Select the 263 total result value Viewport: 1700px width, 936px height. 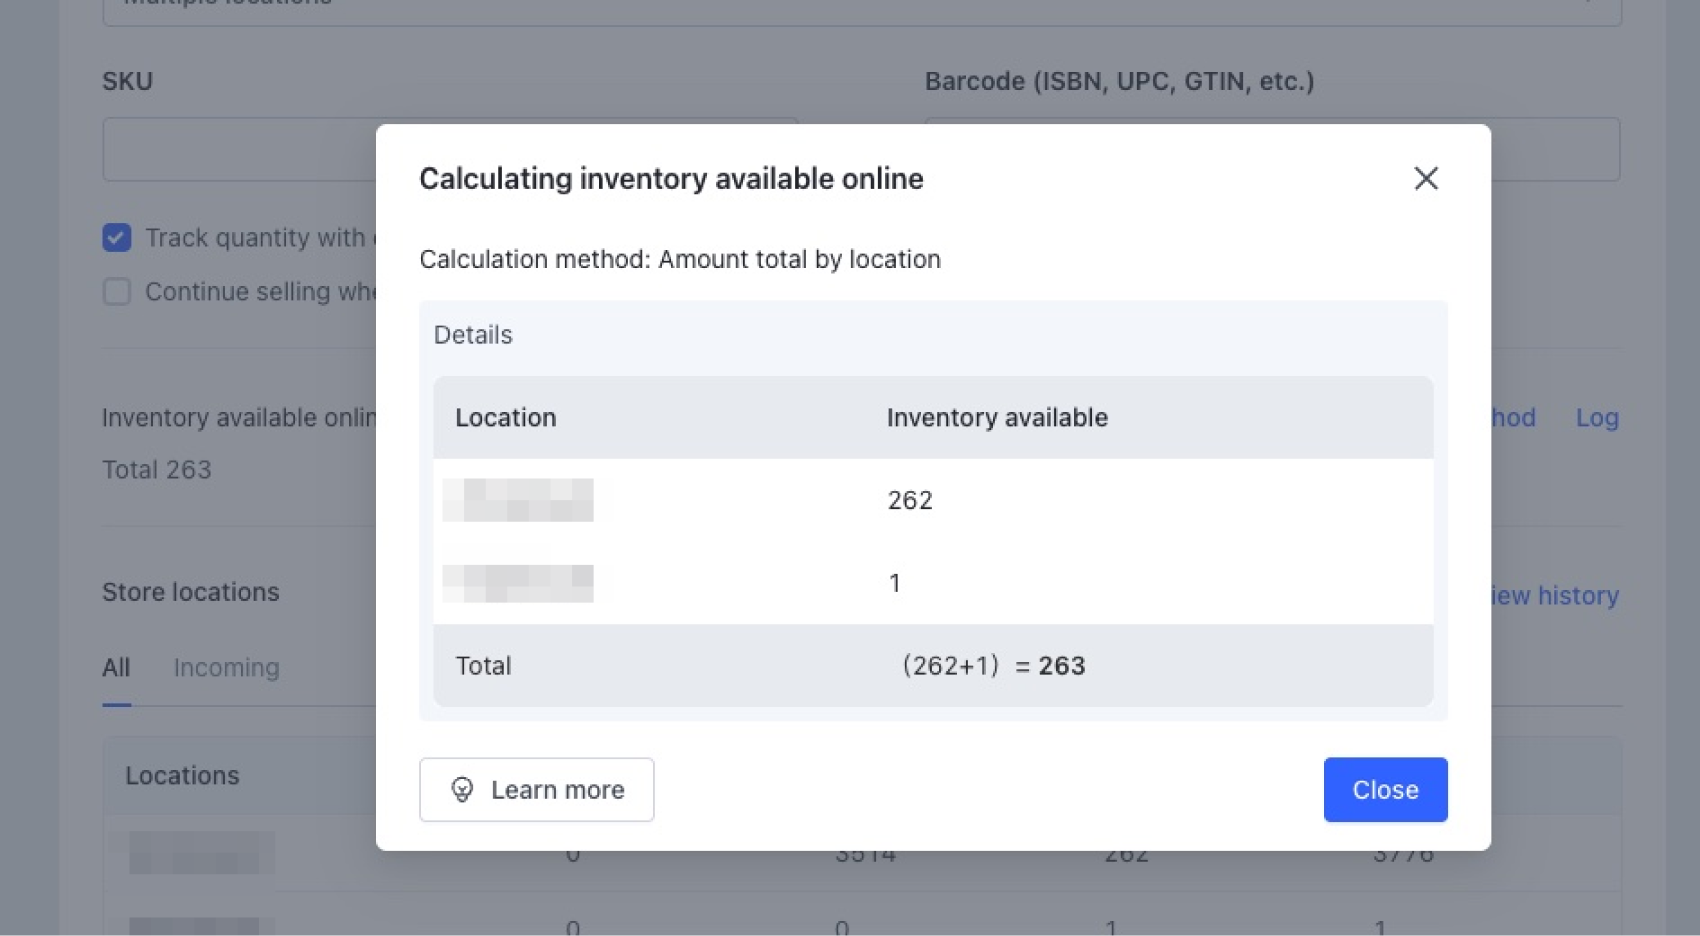pos(1062,666)
